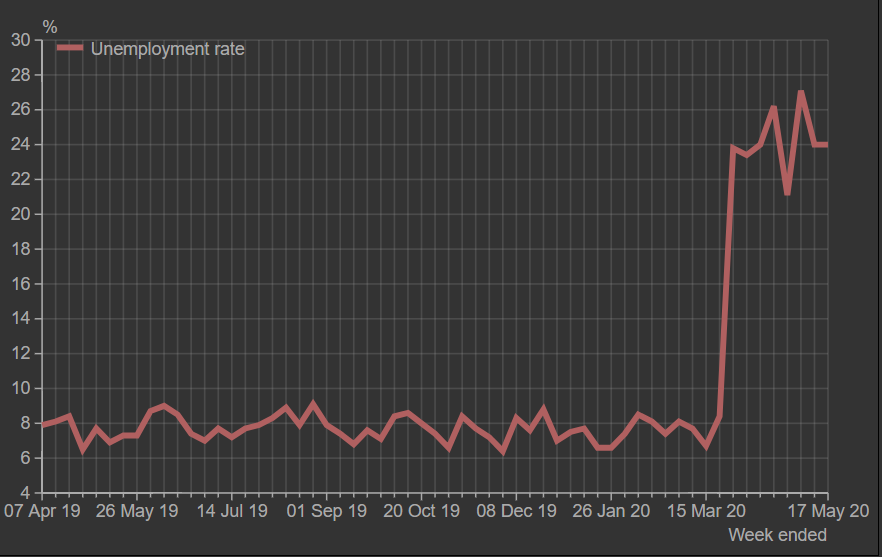This screenshot has height=557, width=882.
Task: Click the highest peak of the unemployment line near 27%
Action: pyautogui.click(x=801, y=92)
